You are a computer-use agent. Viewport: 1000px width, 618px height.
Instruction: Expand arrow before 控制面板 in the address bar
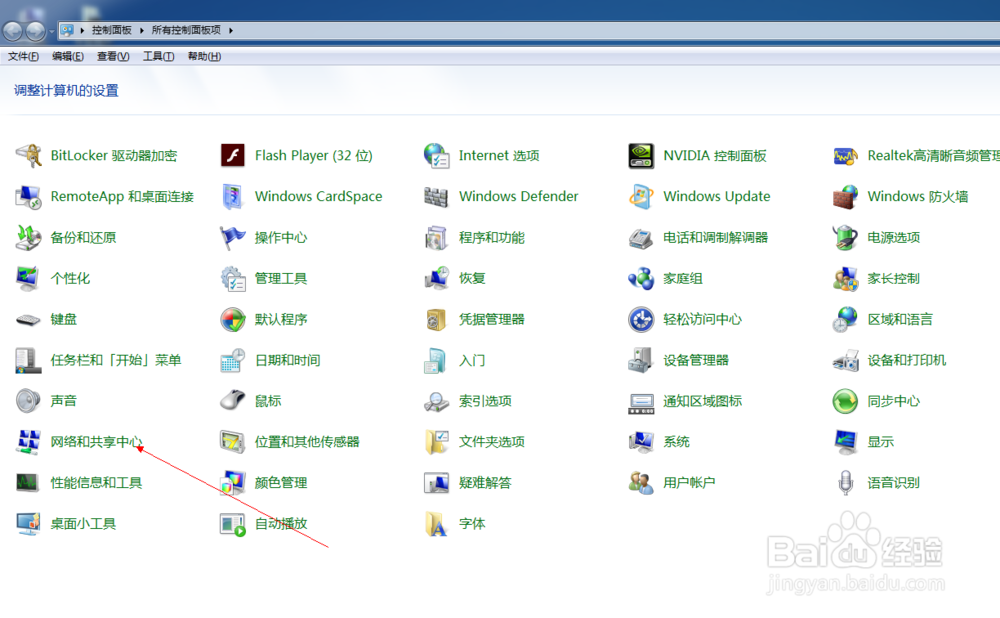pyautogui.click(x=82, y=30)
